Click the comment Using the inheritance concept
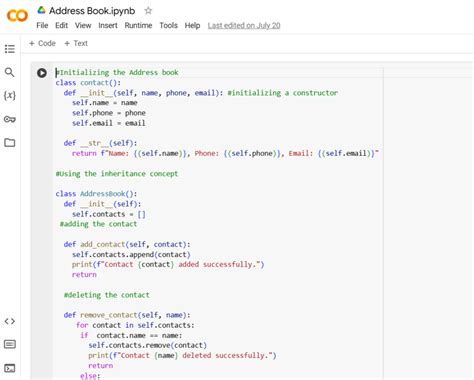Viewport: 474px width, 380px height. click(117, 174)
